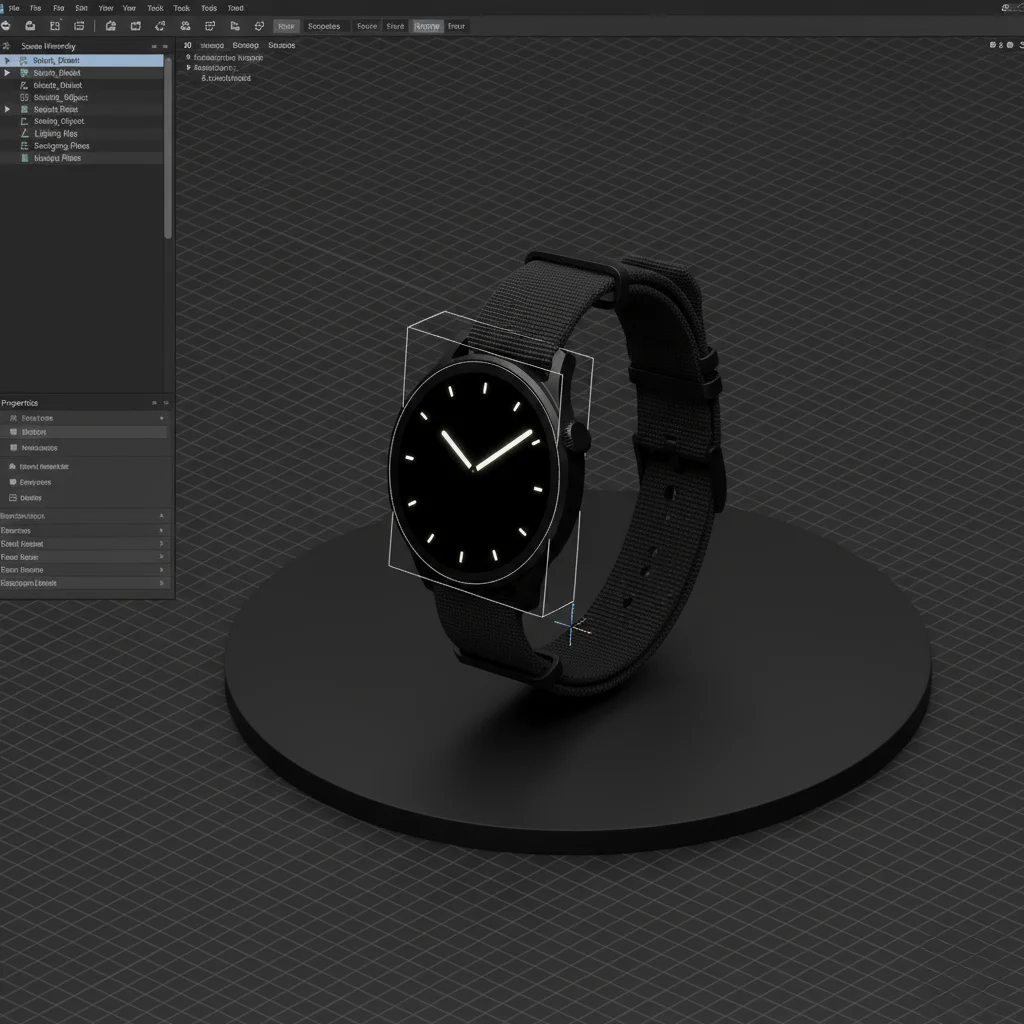Select the Scene icon beside the hierarchy title
Image resolution: width=1024 pixels, height=1024 pixels.
click(7, 46)
